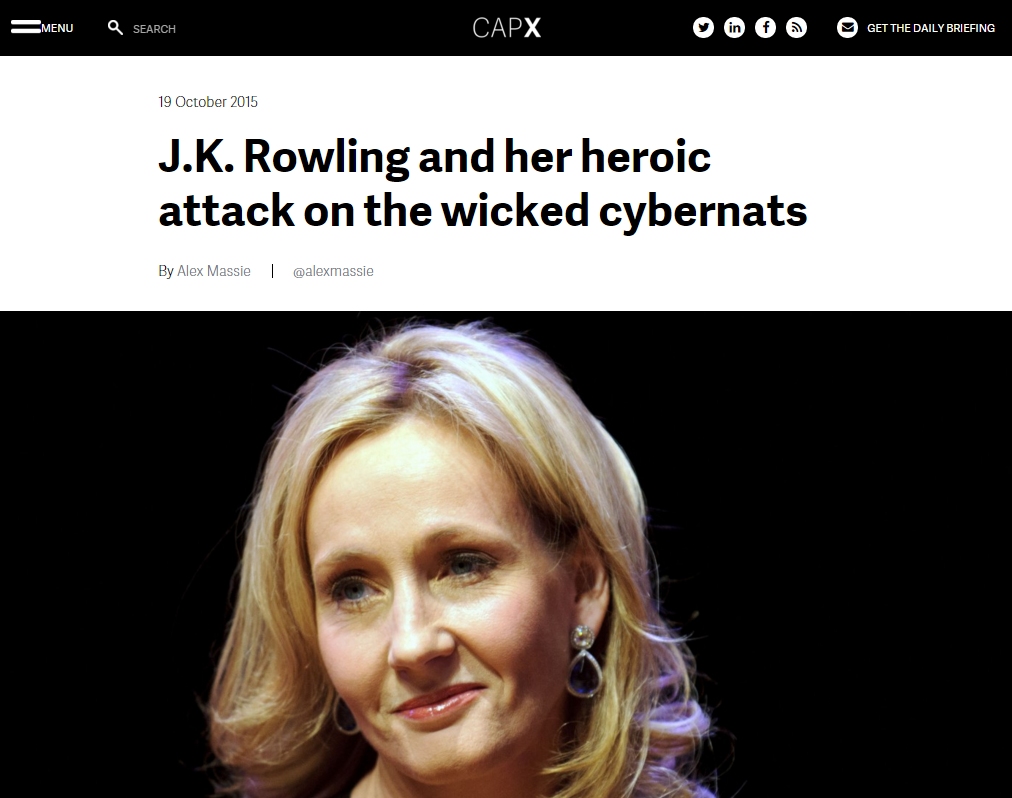The width and height of the screenshot is (1012, 798).
Task: Open CapX's LinkedIn page icon
Action: point(734,27)
